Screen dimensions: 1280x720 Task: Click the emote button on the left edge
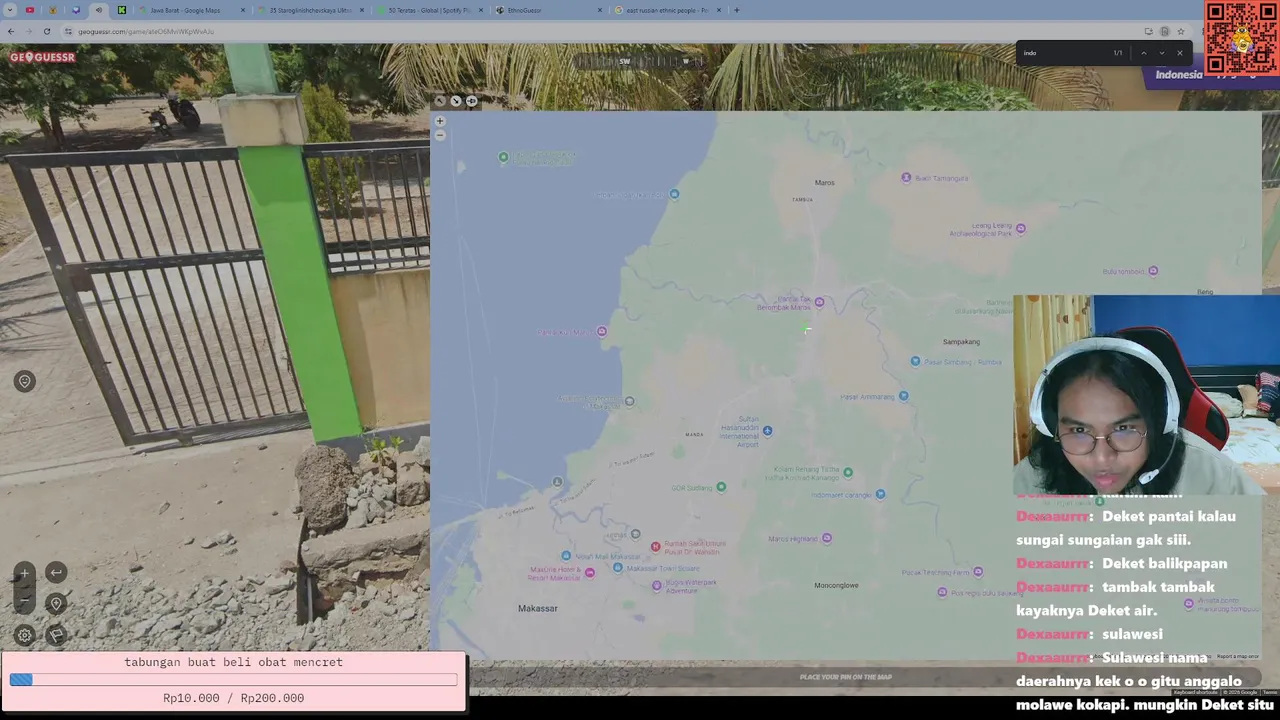click(25, 381)
